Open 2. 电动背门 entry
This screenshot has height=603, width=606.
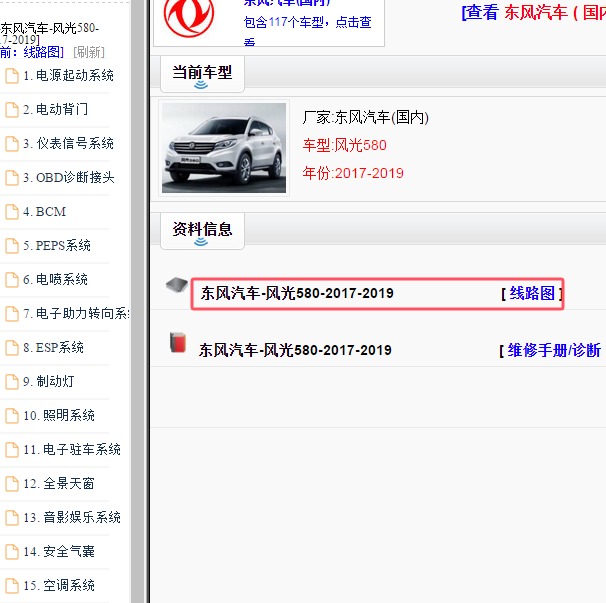[x=55, y=109]
